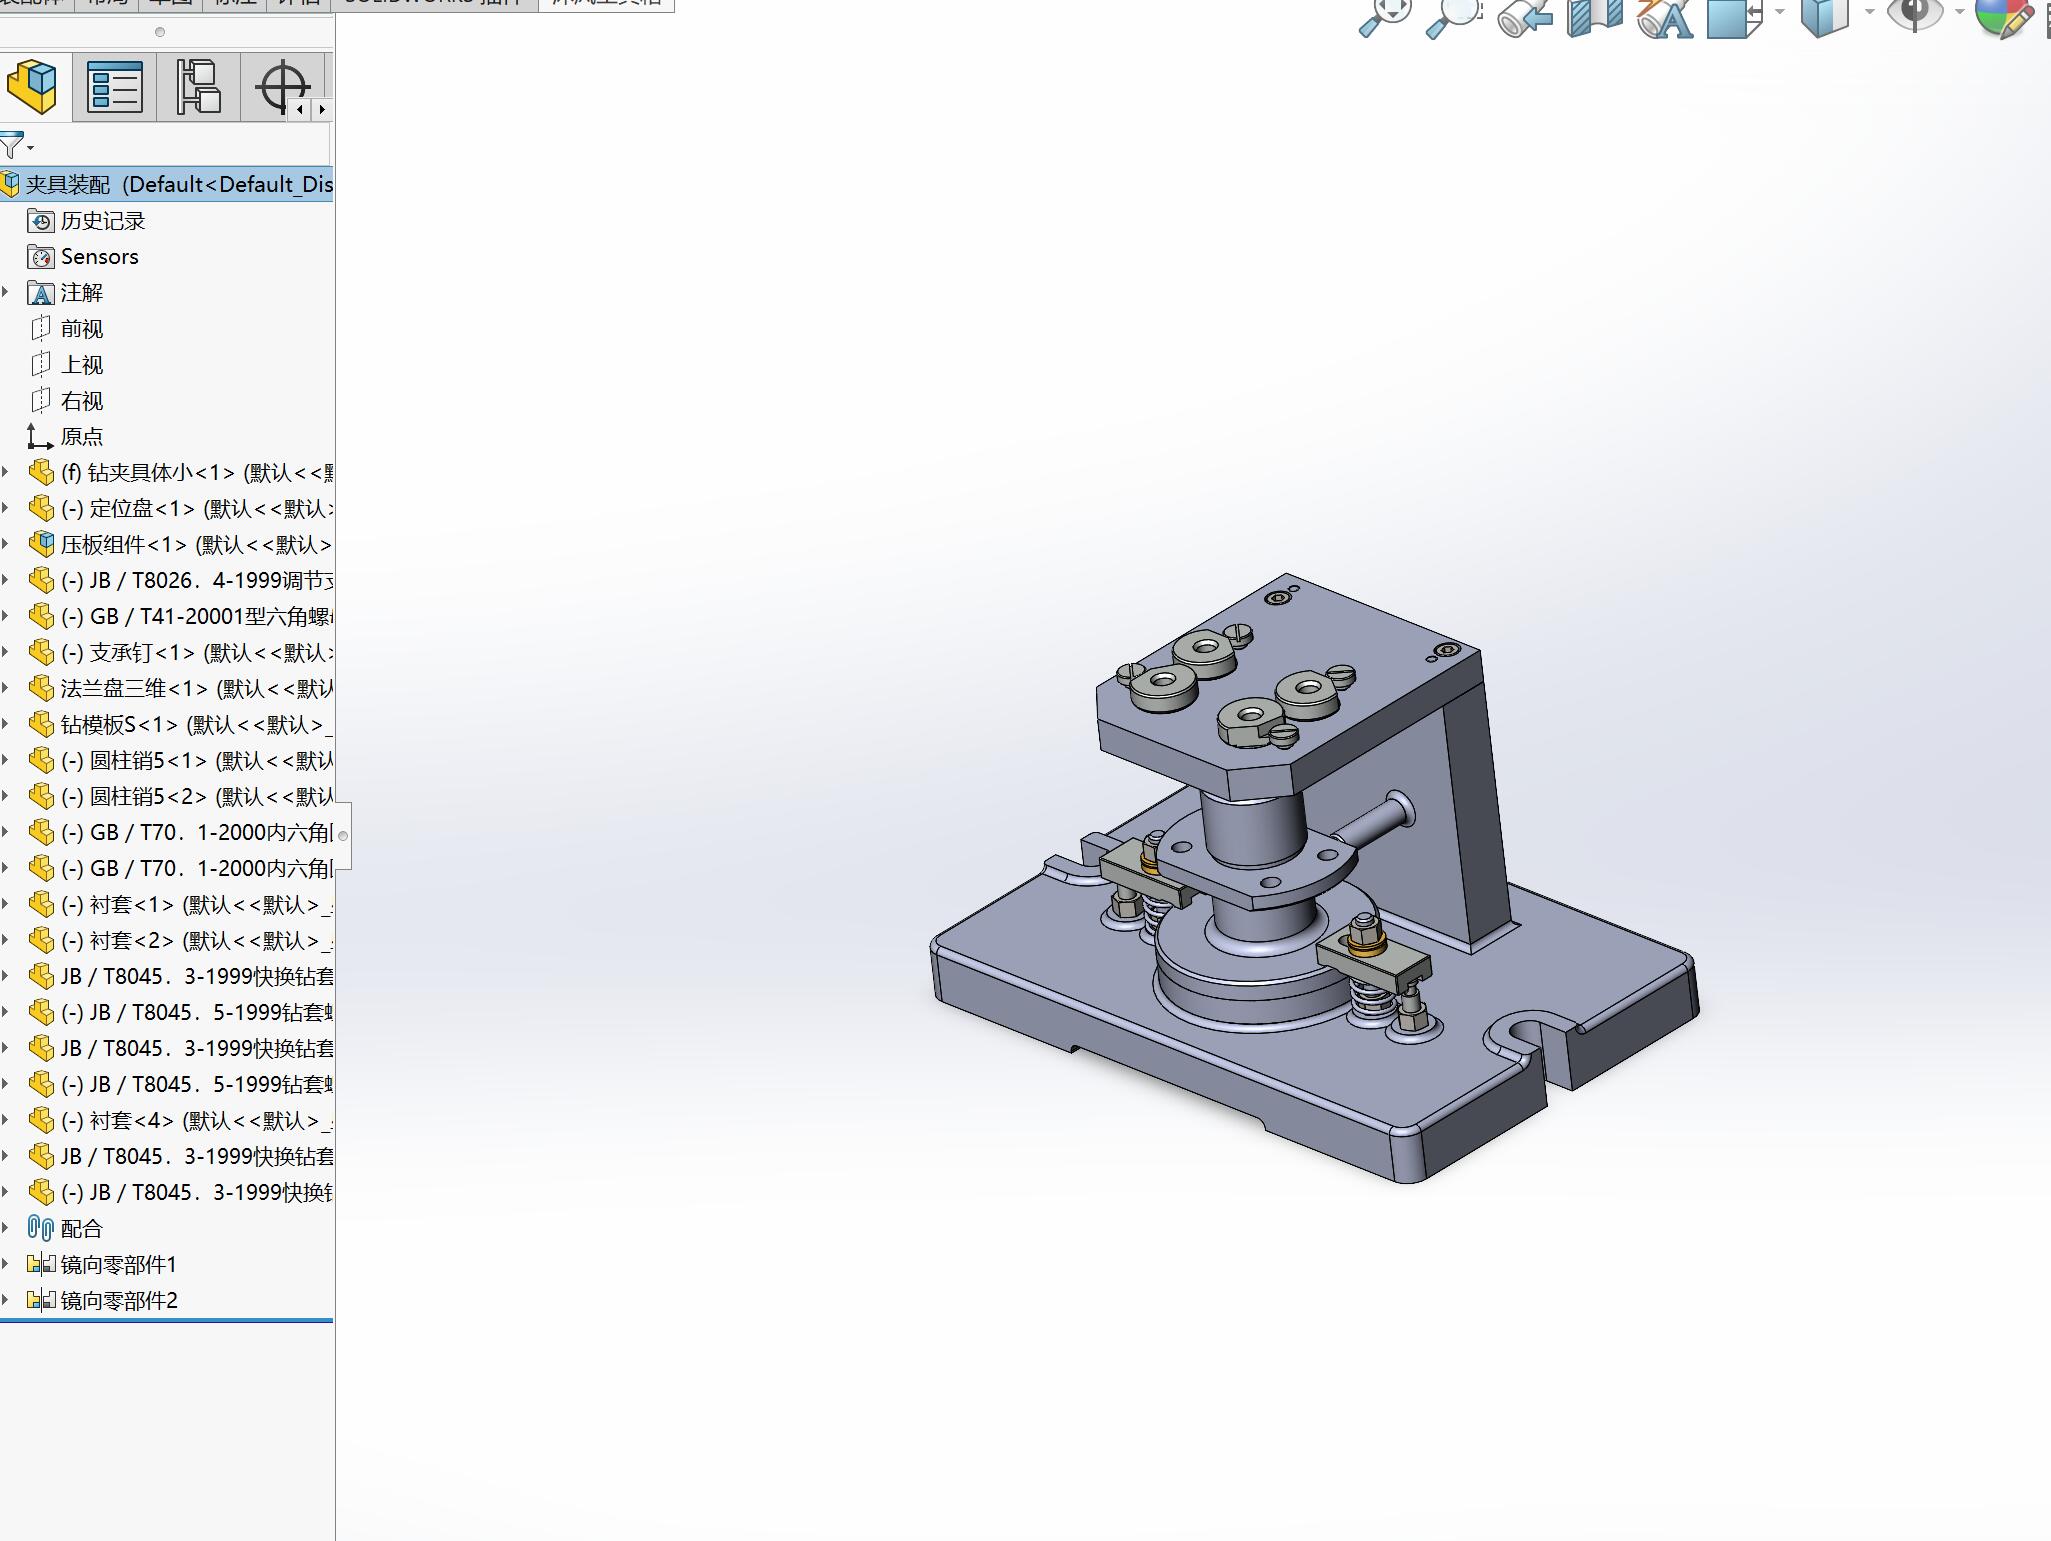
Task: Click the 支承钉<1> part icon
Action: 41,652
